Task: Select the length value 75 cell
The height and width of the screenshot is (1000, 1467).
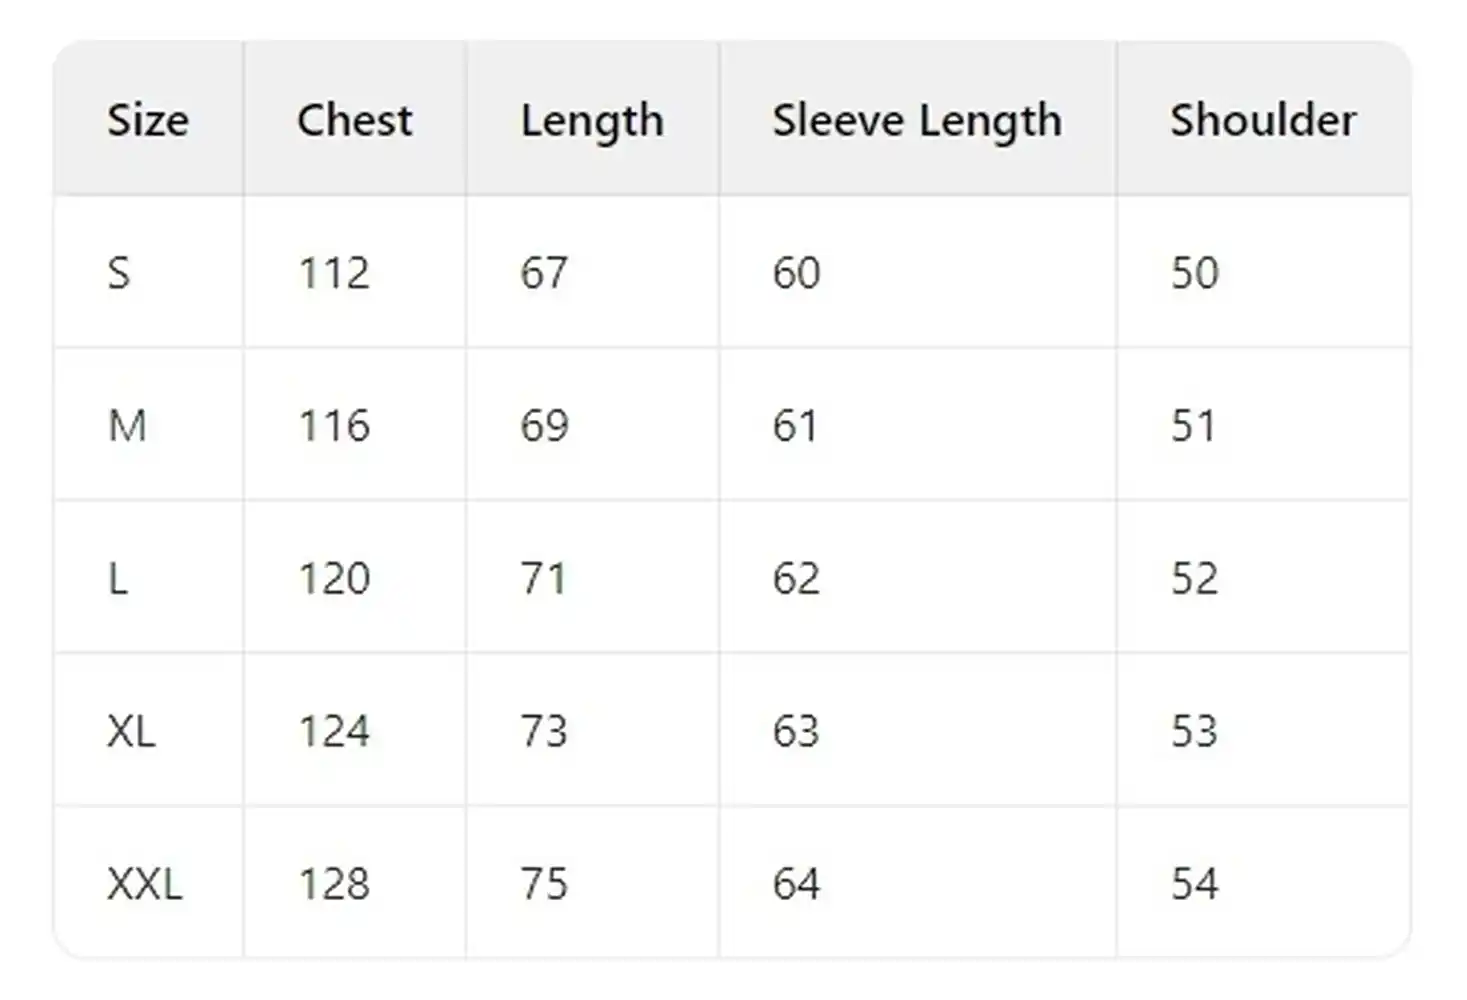Action: [543, 884]
